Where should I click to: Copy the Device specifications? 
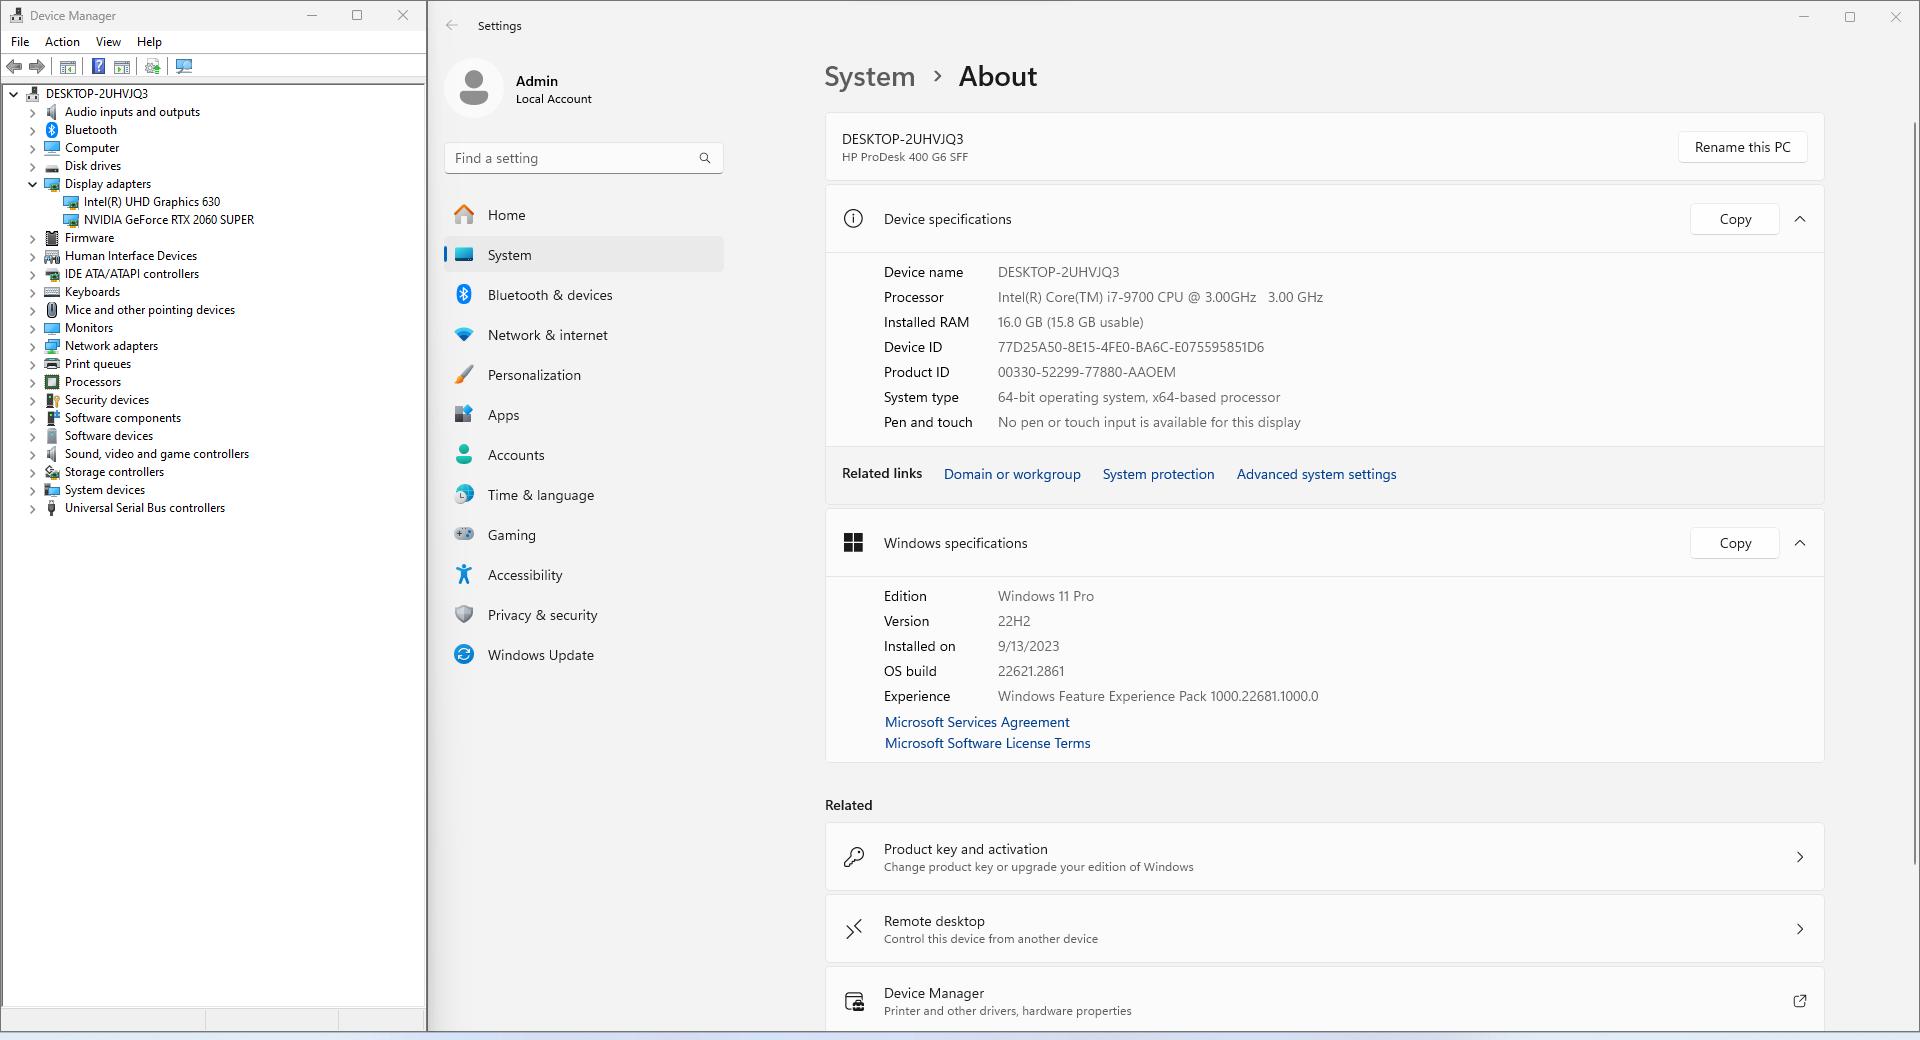[1735, 219]
